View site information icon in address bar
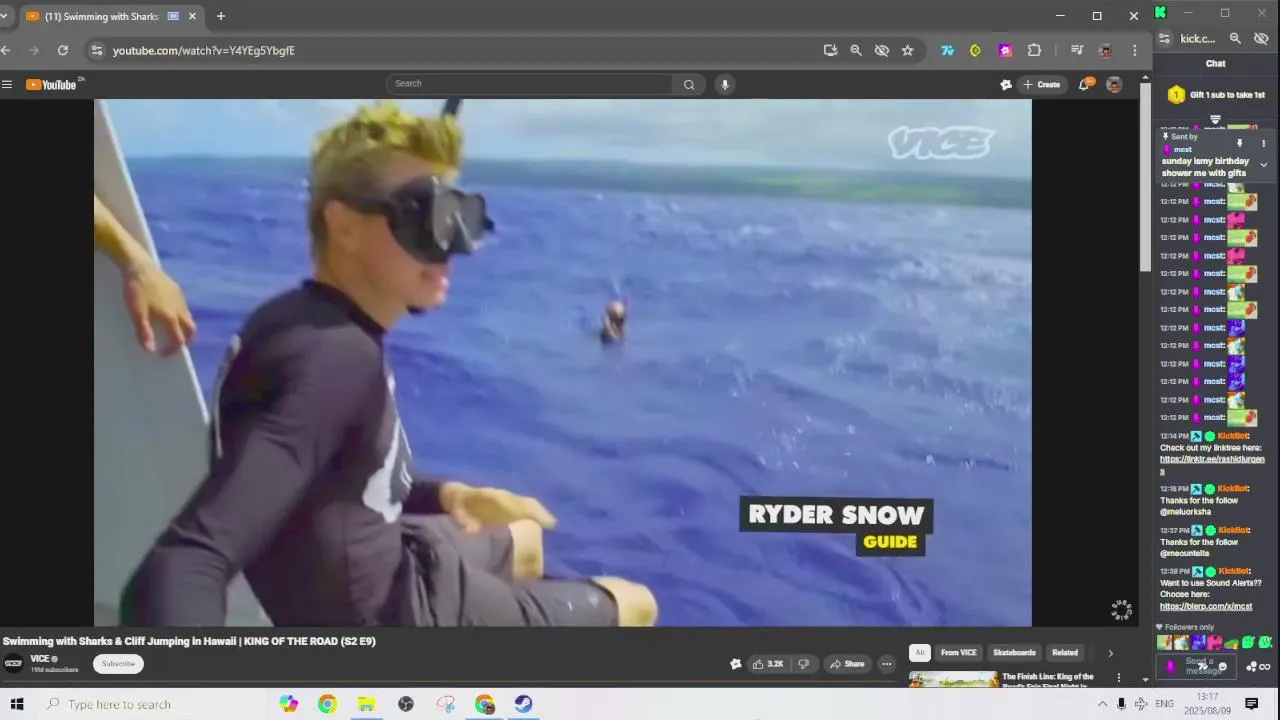The height and width of the screenshot is (720, 1280). (x=96, y=50)
